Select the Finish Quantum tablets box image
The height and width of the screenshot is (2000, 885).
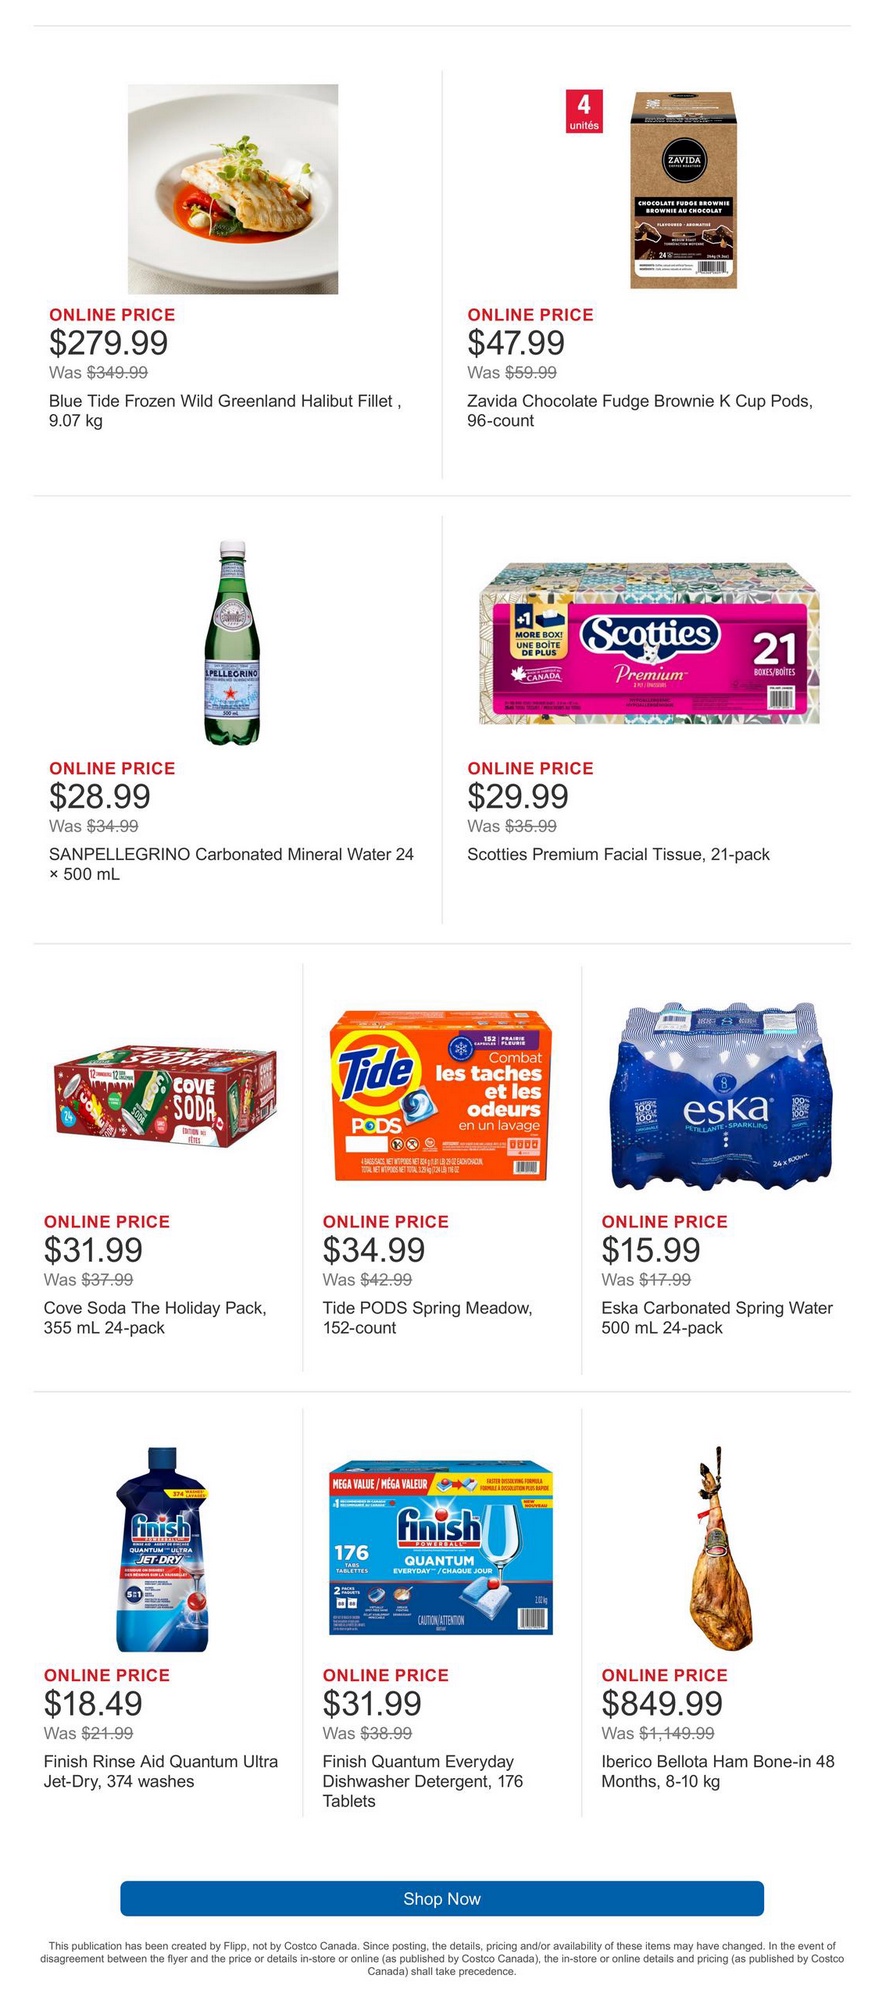tap(441, 1550)
